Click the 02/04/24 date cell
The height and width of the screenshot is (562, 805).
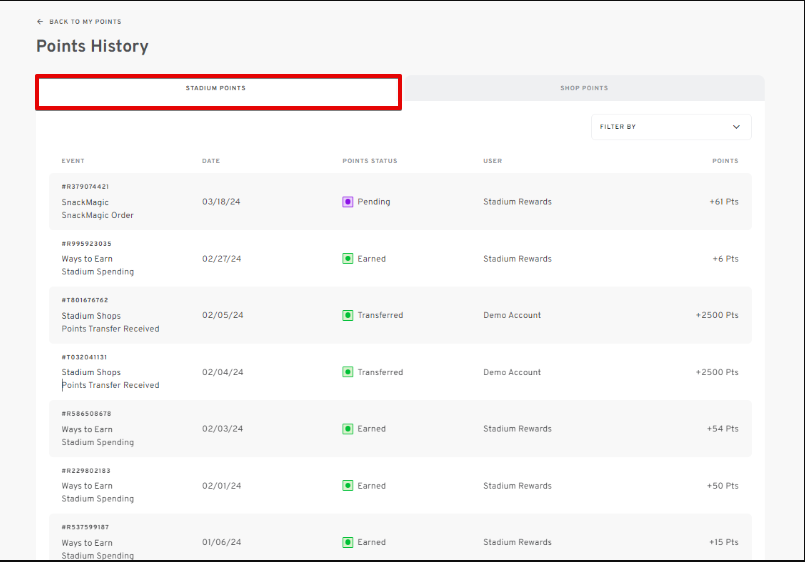(223, 372)
